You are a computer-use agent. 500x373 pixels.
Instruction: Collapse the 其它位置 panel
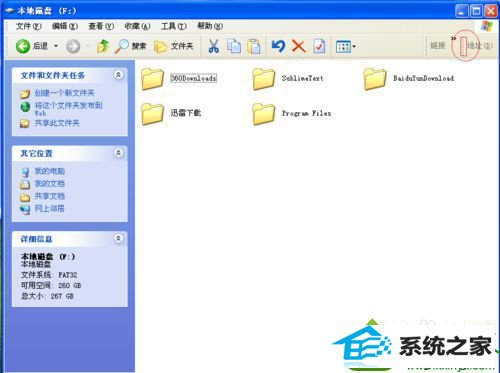click(x=118, y=153)
